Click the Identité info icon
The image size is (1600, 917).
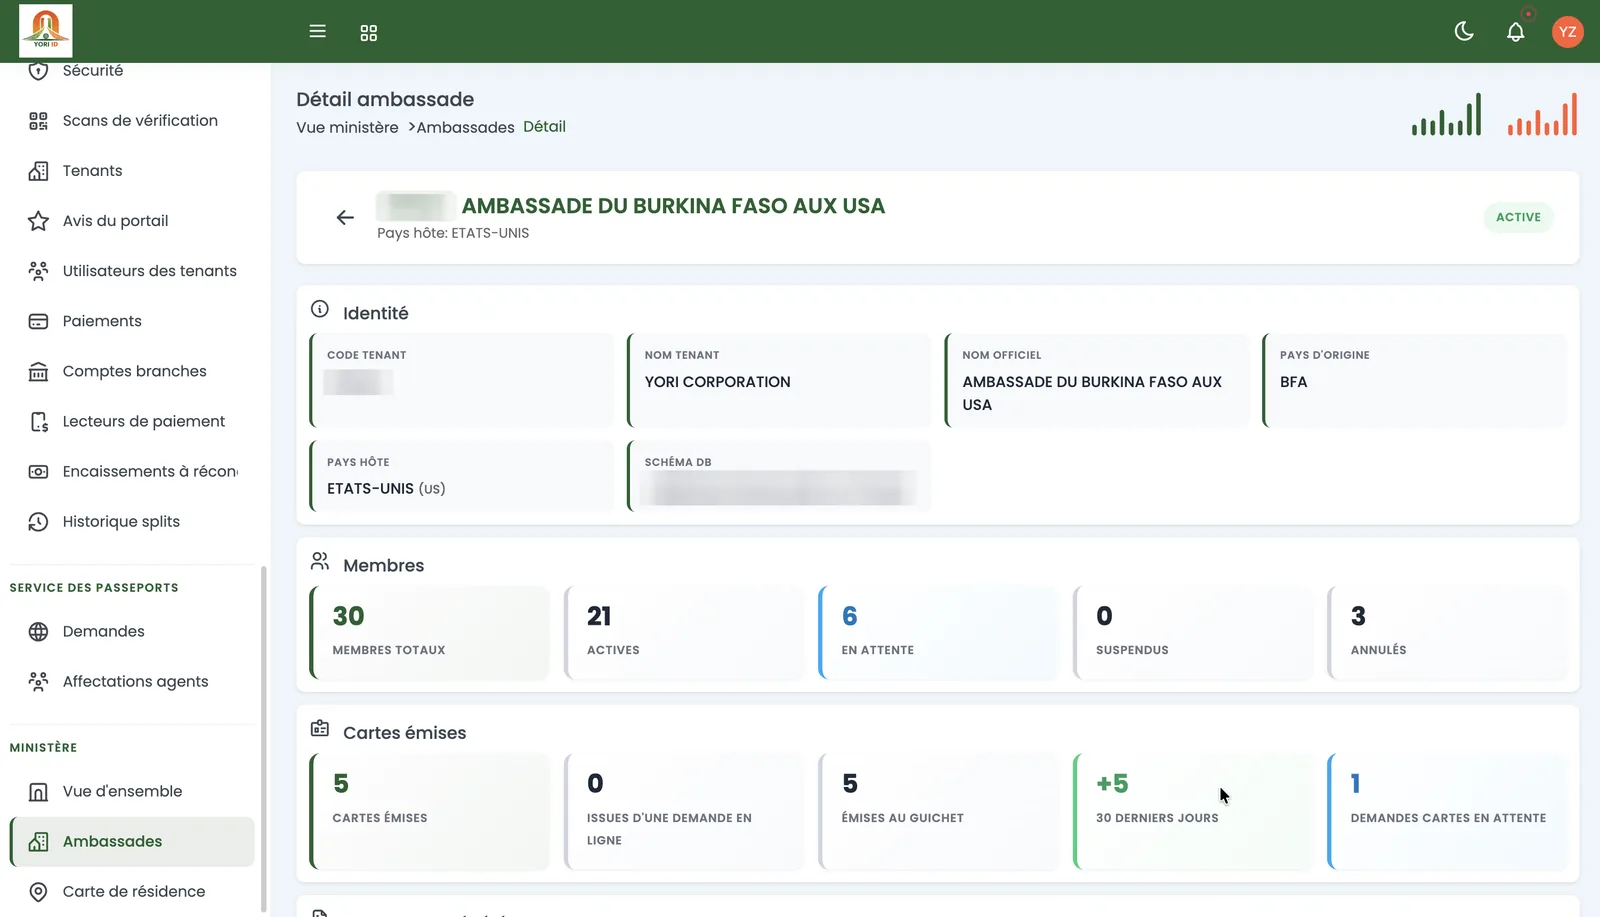pos(320,309)
